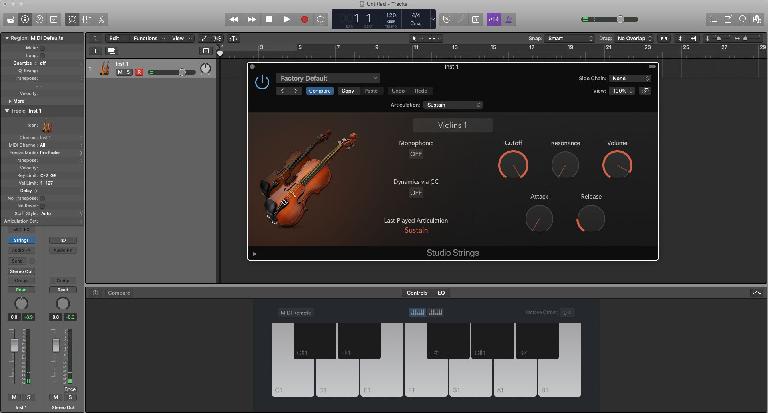
Task: Click the Strings instrument slot in channel strip
Action: point(21,241)
